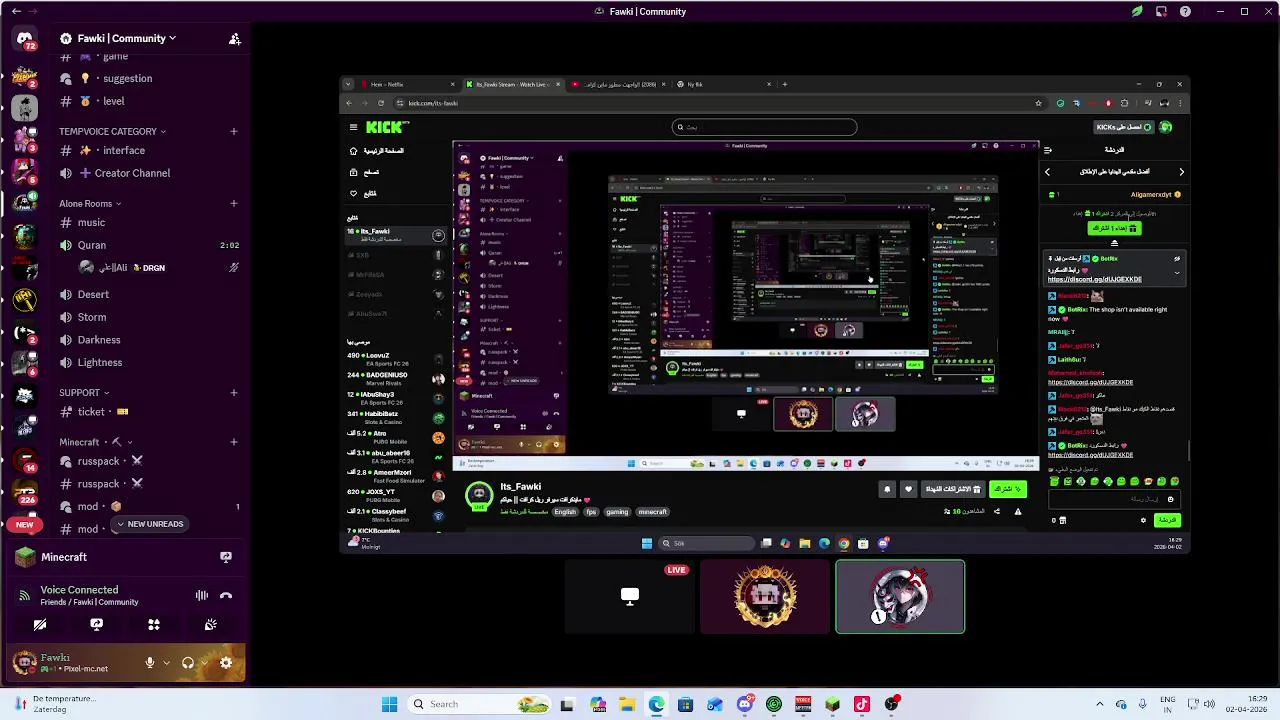Open Discord help icon in title bar
The image size is (1280, 720).
tap(1185, 12)
